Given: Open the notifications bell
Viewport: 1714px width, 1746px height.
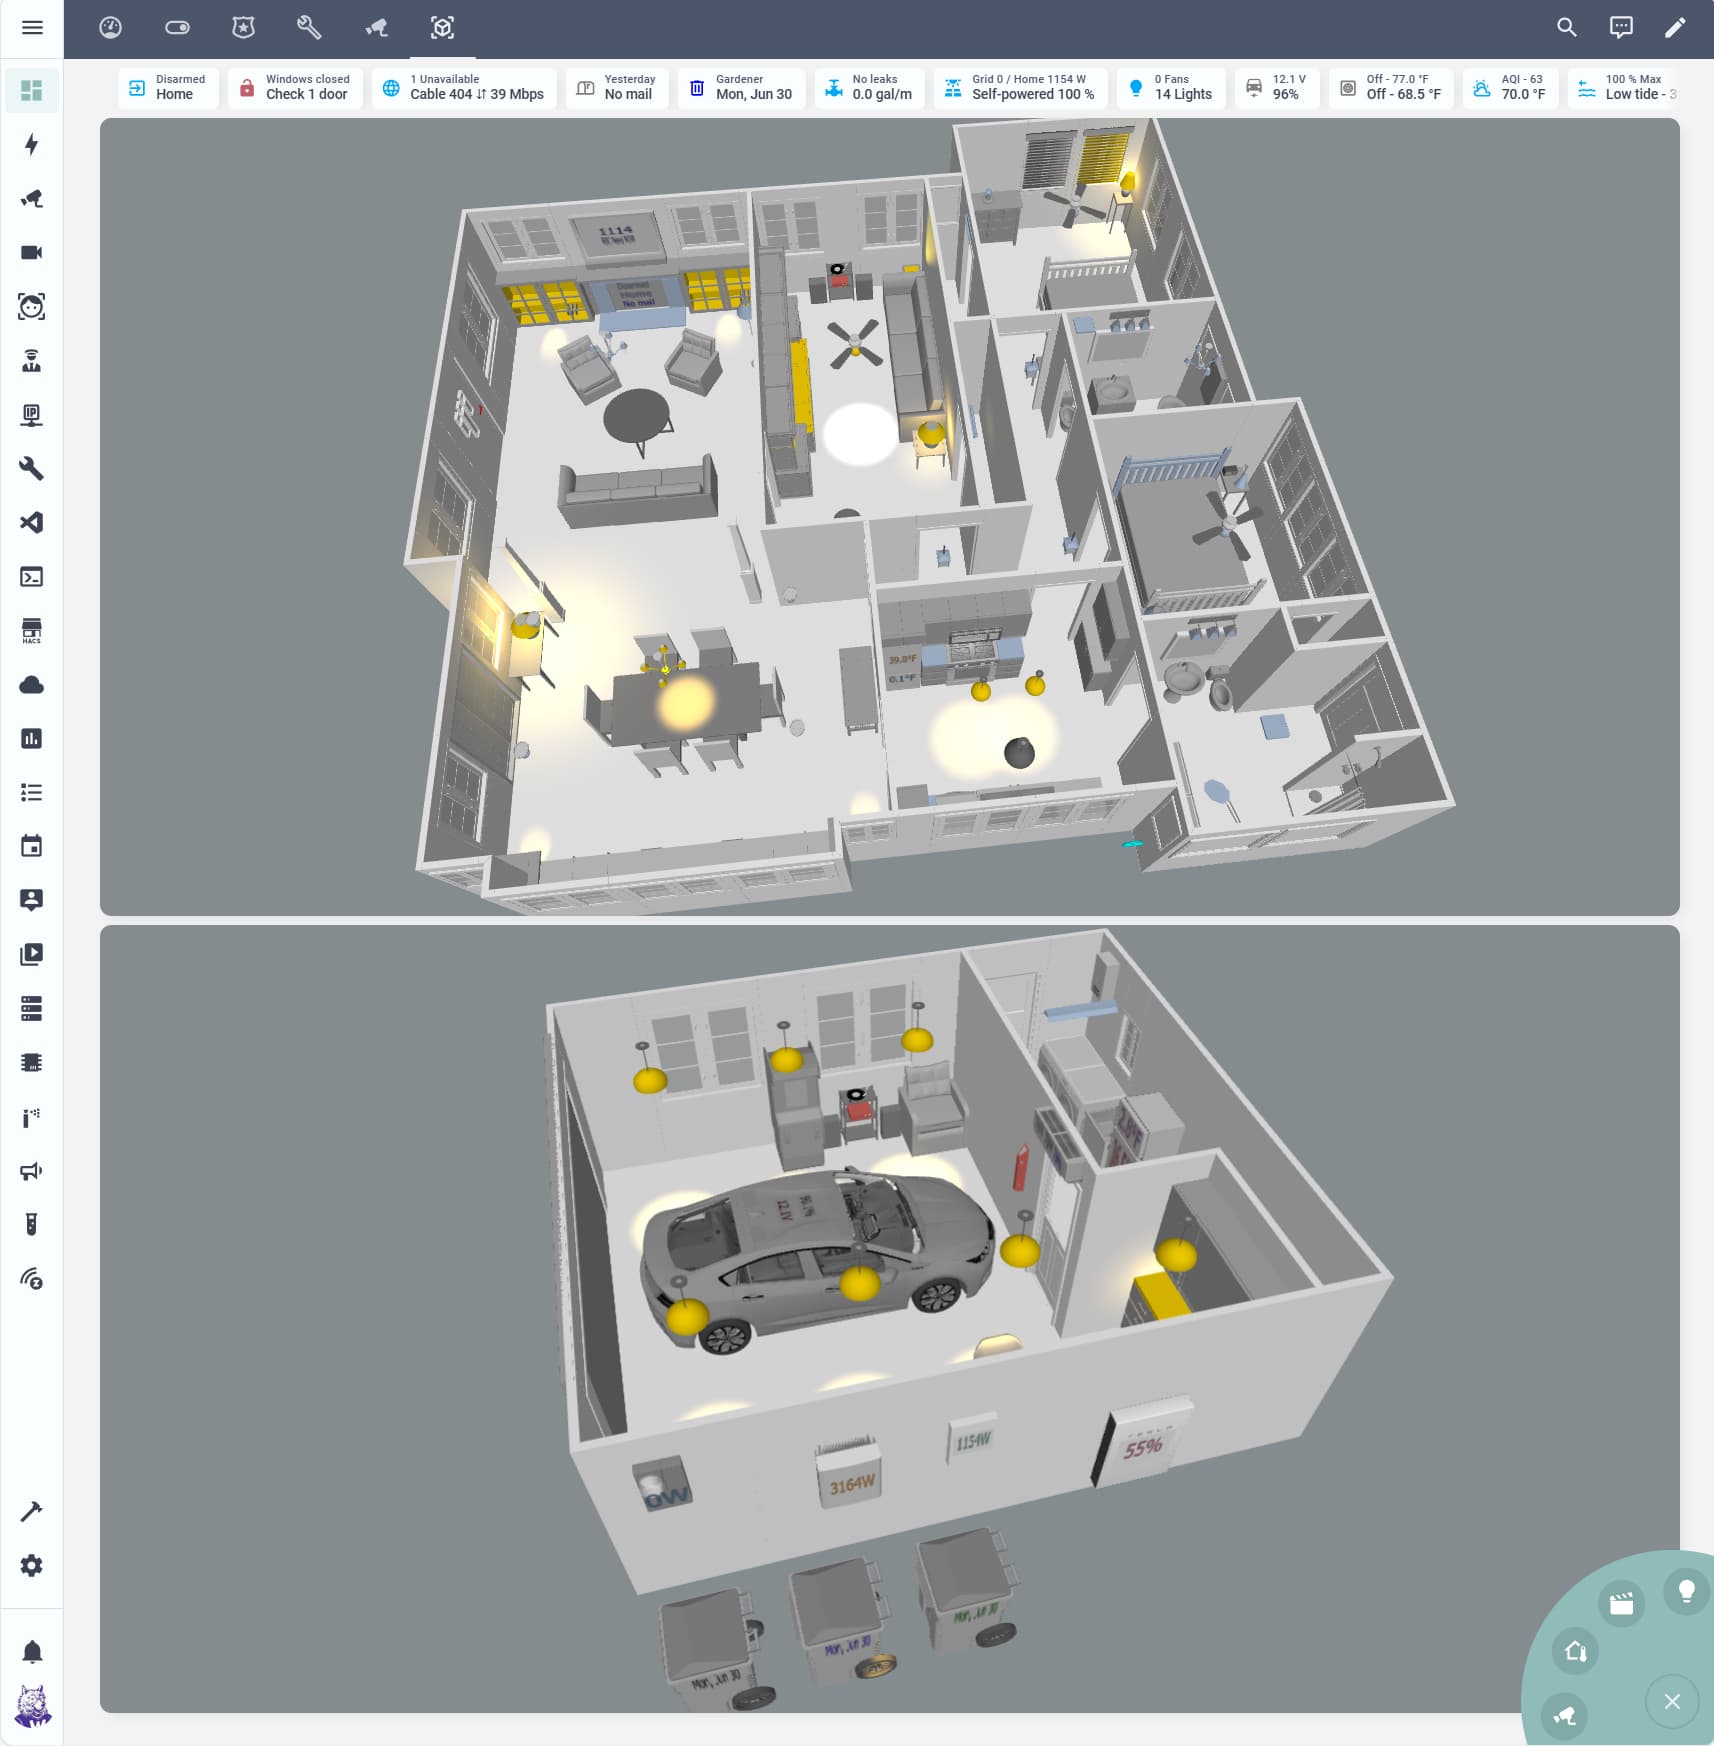Looking at the screenshot, I should tap(32, 1651).
